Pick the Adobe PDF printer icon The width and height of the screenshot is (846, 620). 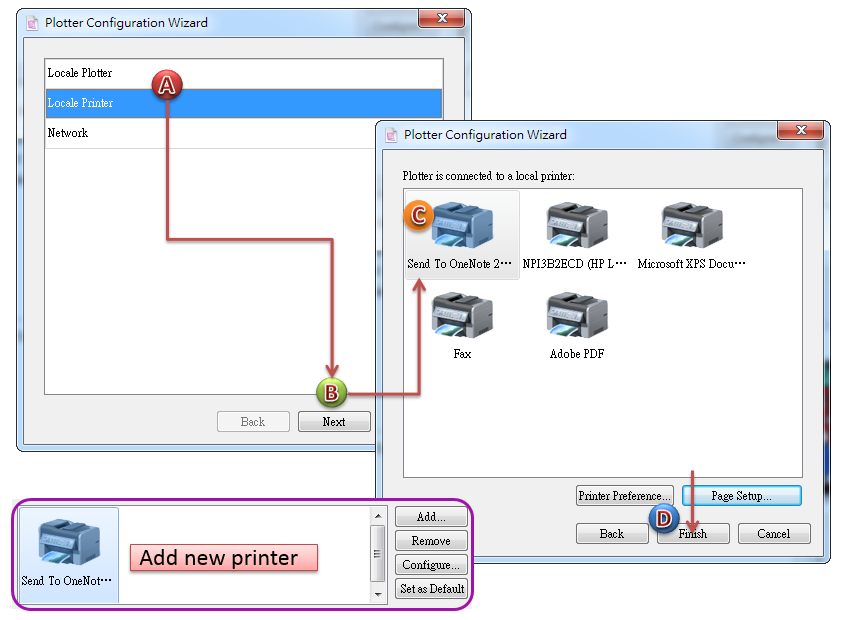577,318
